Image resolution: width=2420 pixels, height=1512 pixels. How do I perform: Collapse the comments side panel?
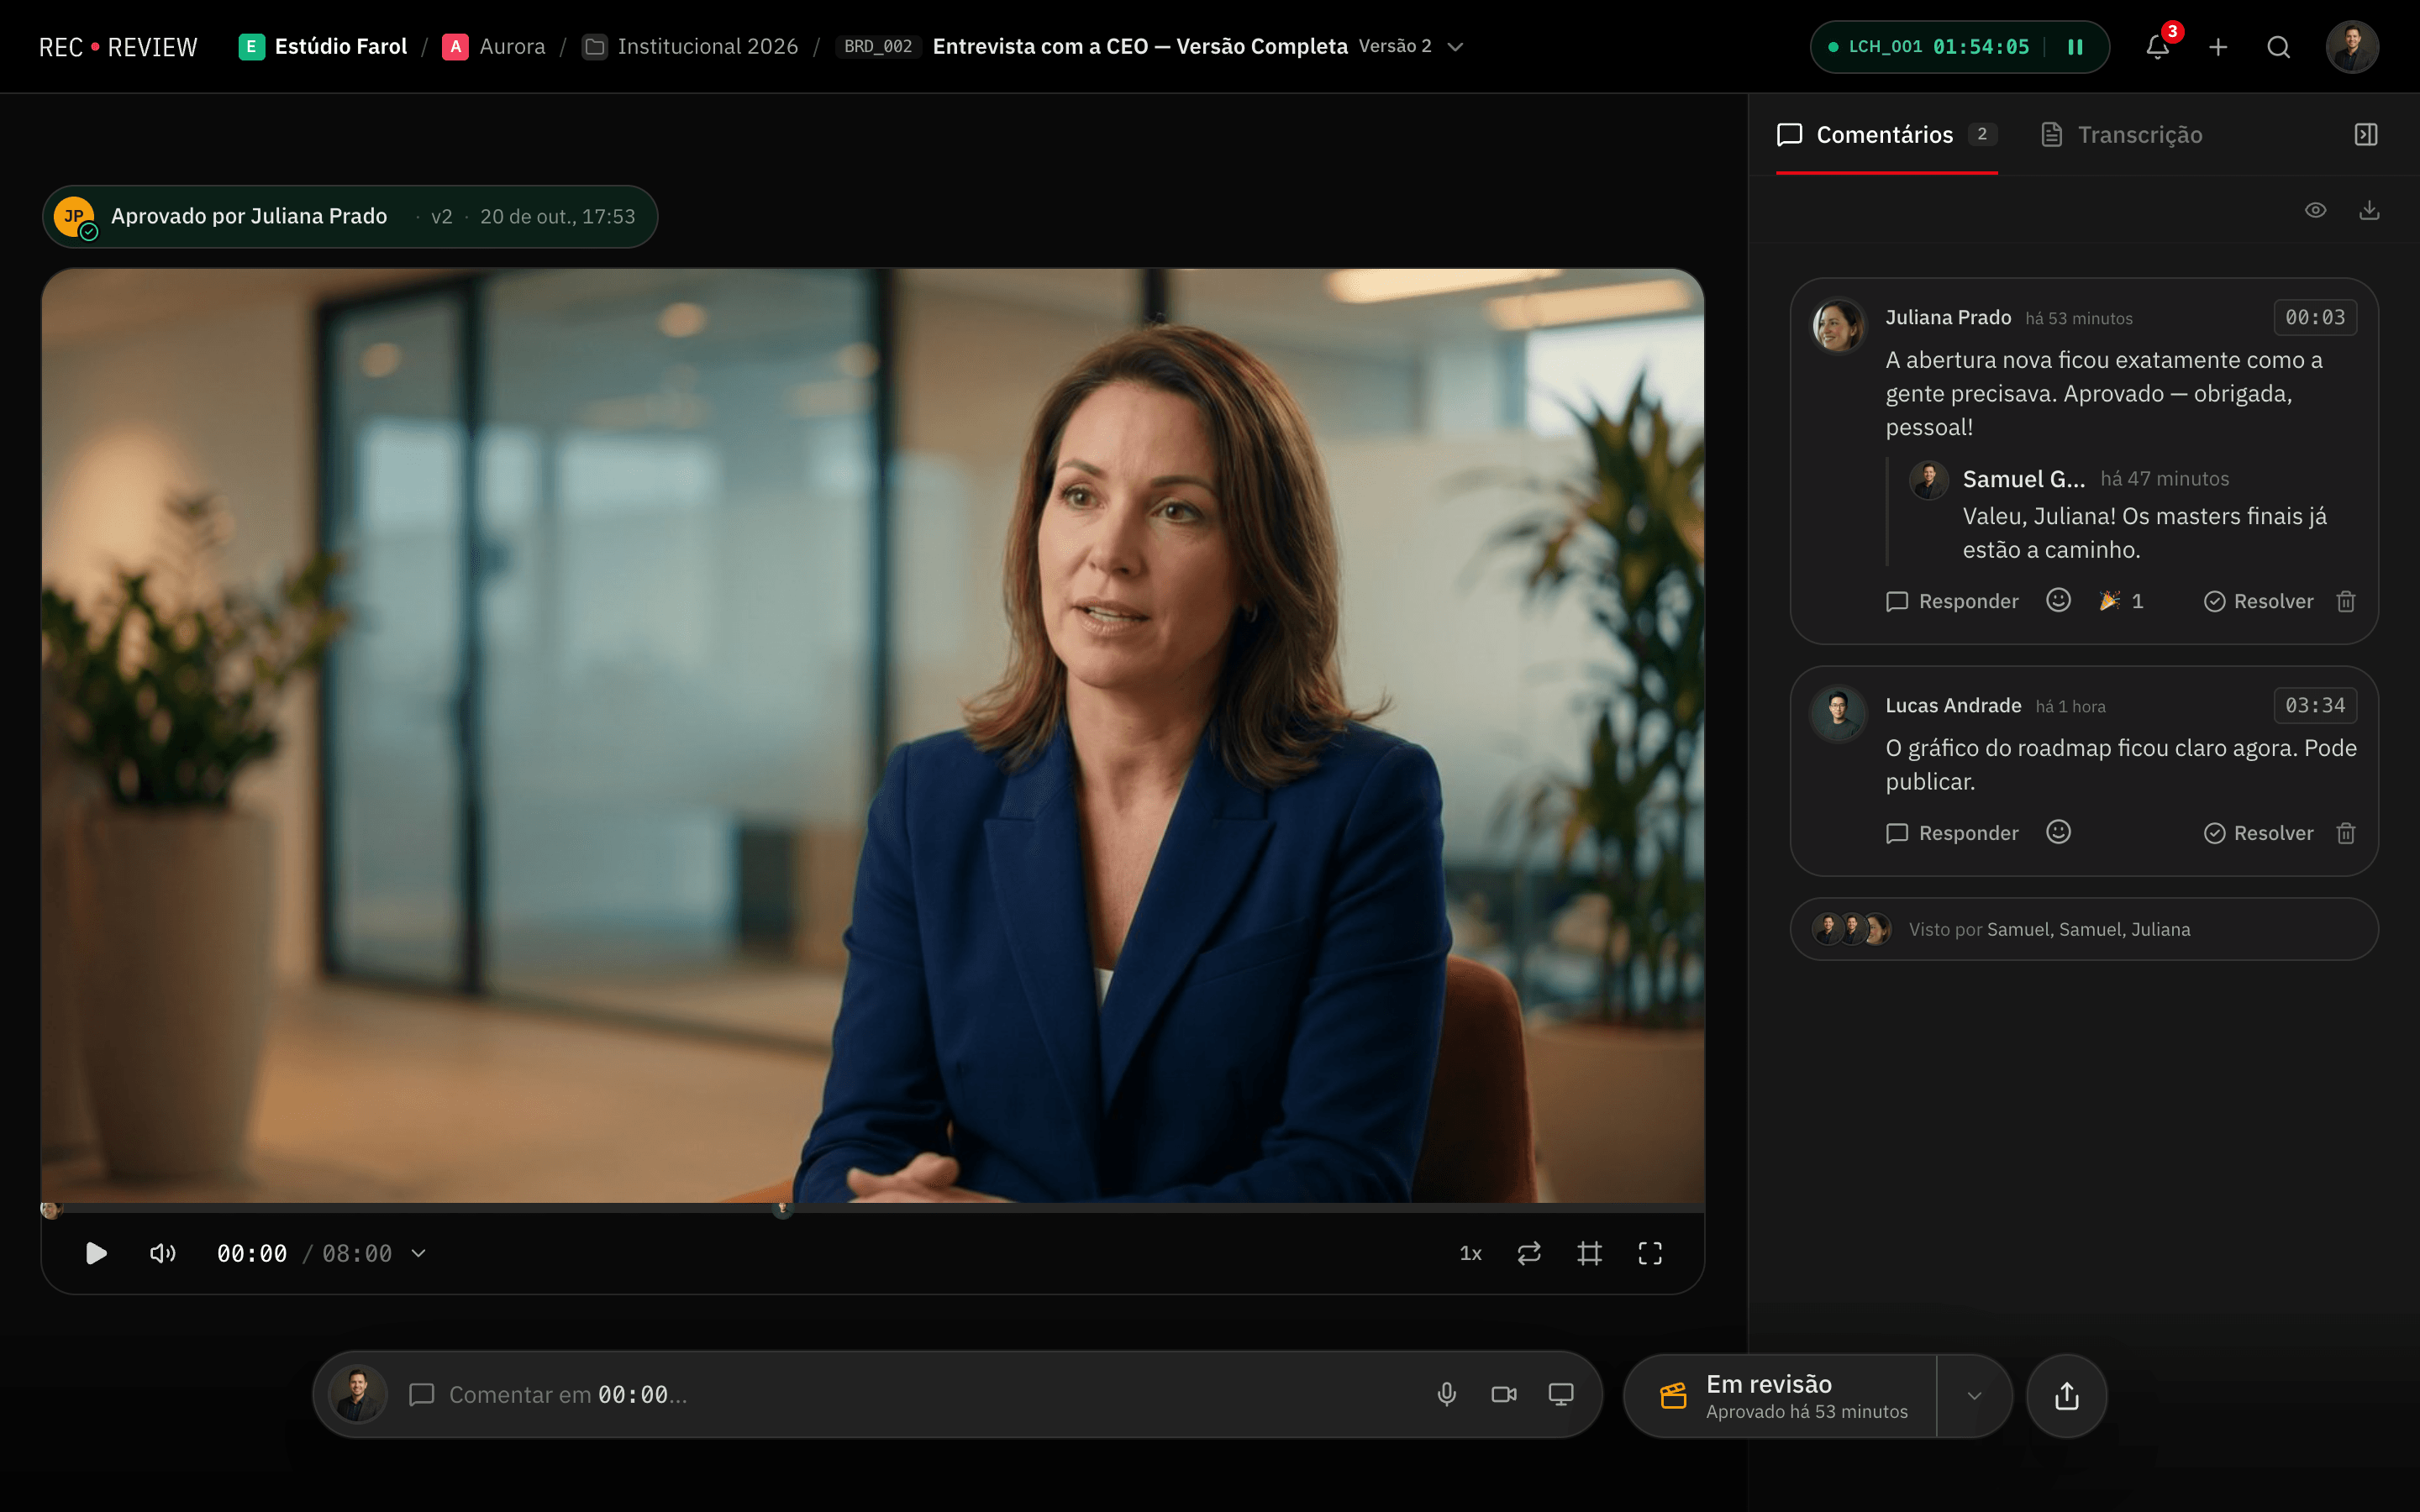pyautogui.click(x=2365, y=134)
